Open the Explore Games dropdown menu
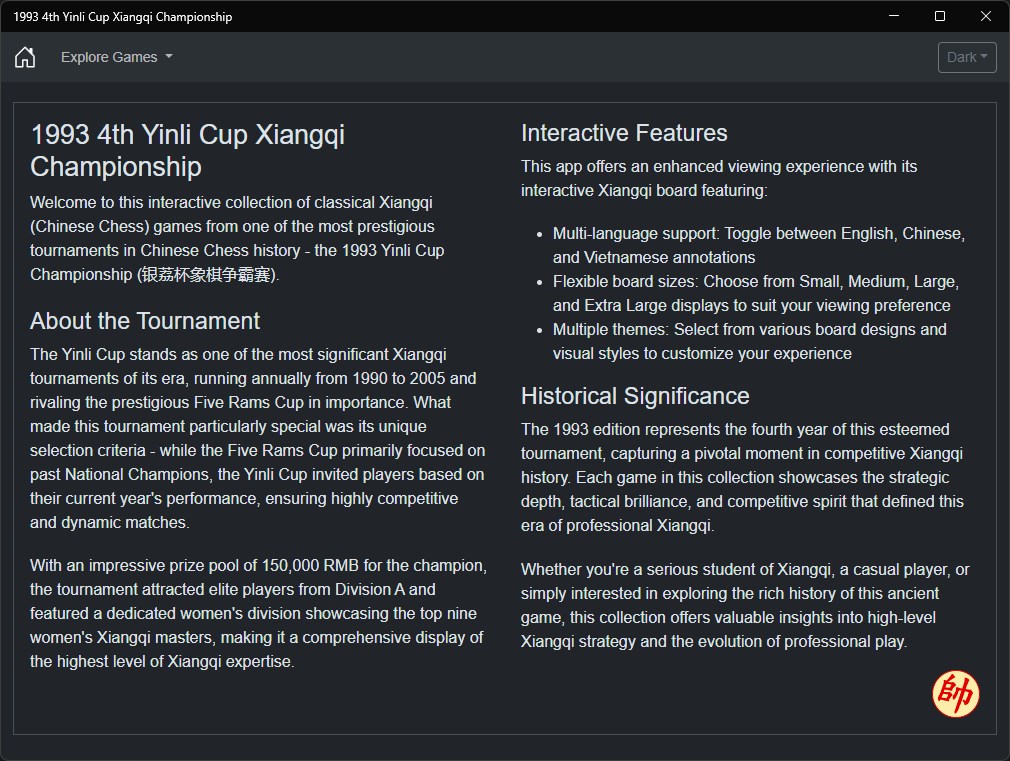 pos(116,57)
